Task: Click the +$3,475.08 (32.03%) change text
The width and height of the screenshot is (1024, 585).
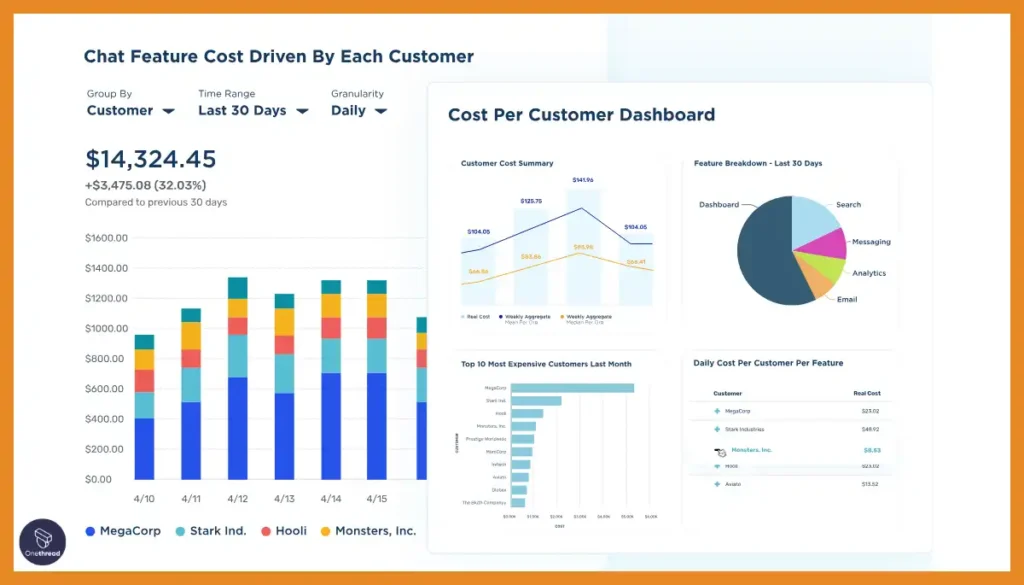Action: coord(146,185)
